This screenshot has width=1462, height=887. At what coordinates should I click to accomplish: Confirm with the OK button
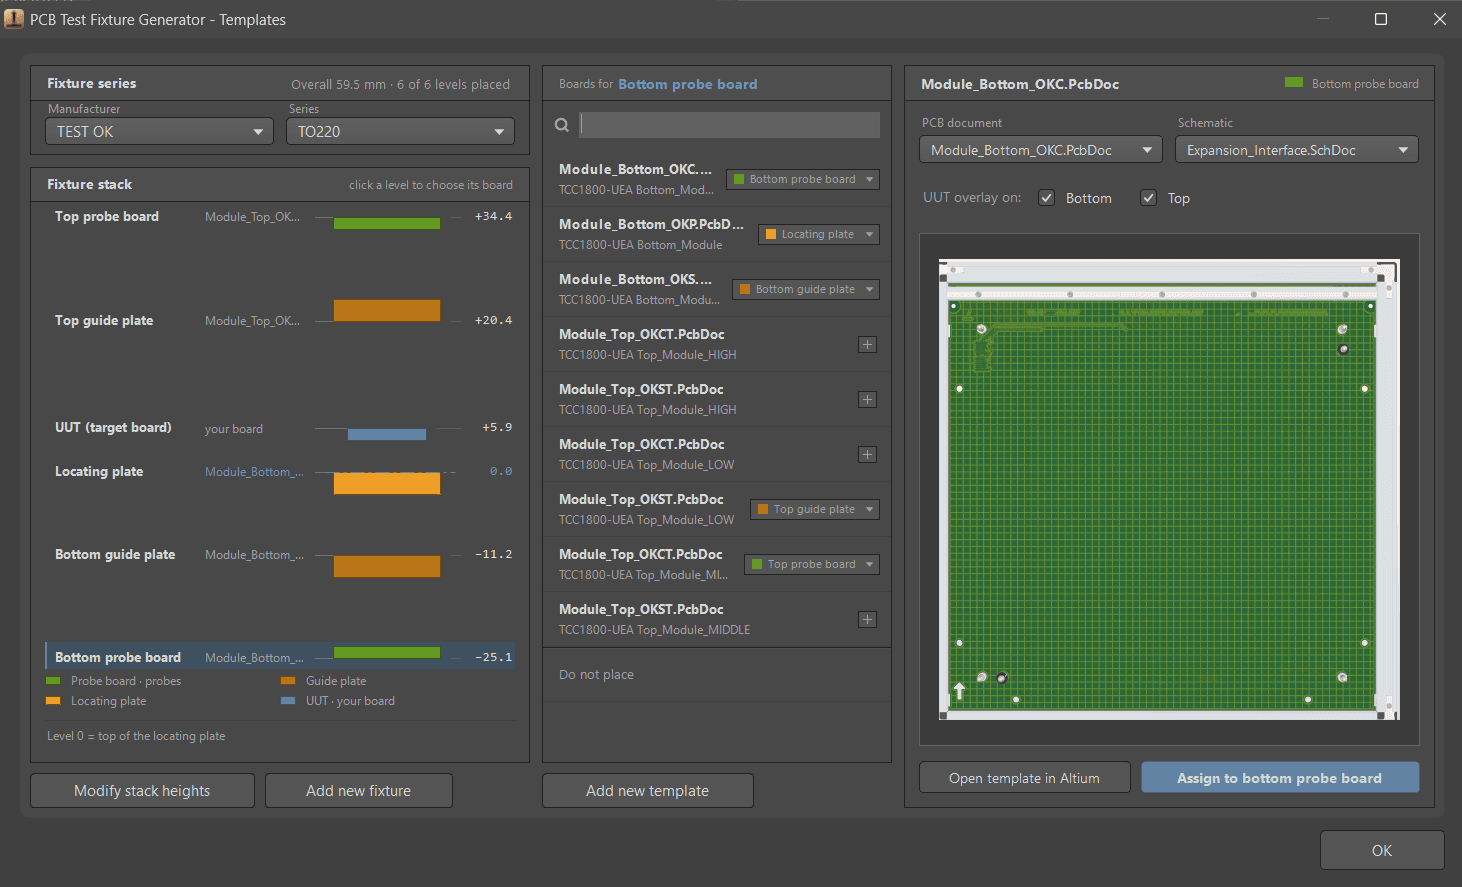coord(1381,850)
